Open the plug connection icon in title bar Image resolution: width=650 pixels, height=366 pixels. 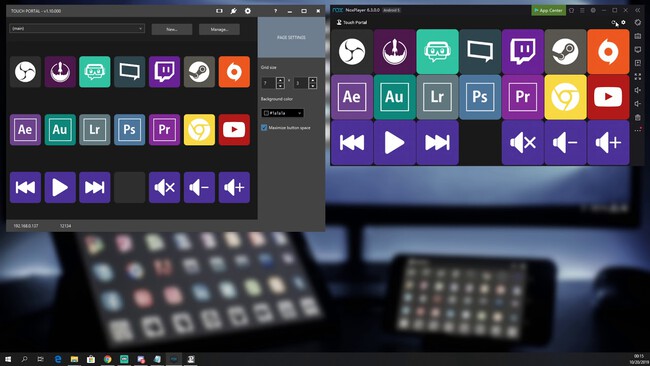click(233, 11)
